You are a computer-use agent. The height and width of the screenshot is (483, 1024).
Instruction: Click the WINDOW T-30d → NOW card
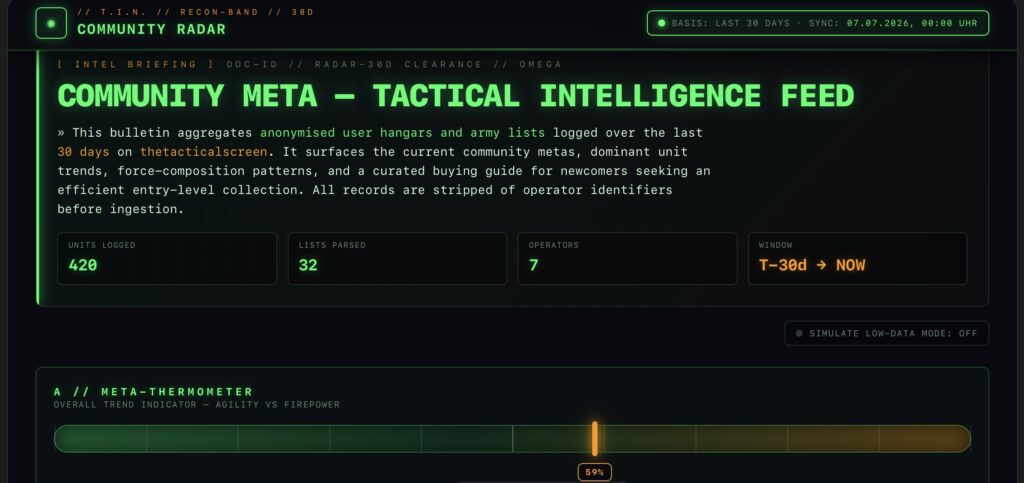(857, 258)
